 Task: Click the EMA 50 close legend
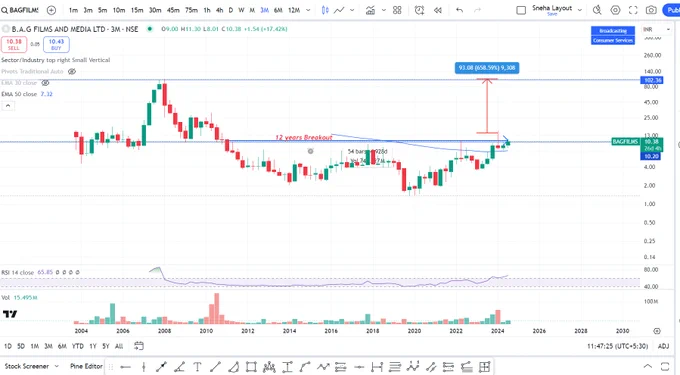pyautogui.click(x=19, y=94)
